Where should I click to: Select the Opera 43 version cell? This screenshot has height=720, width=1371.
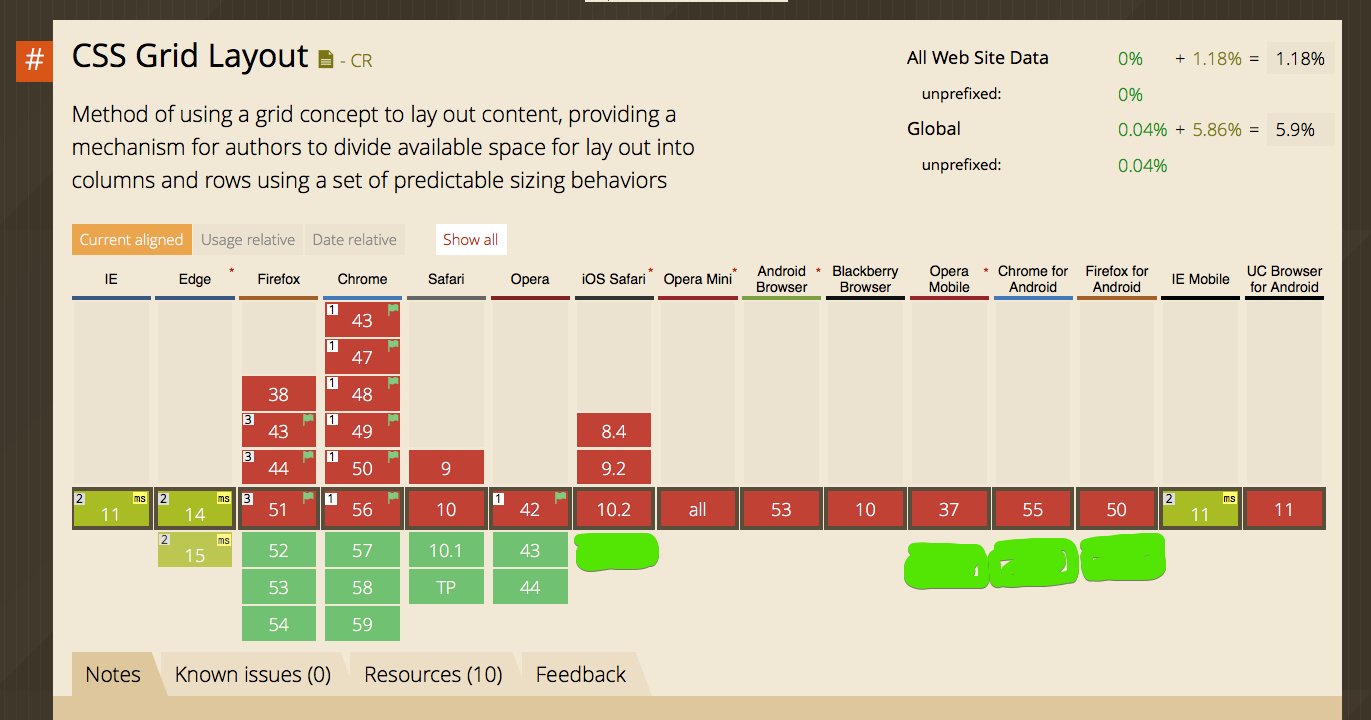point(530,550)
